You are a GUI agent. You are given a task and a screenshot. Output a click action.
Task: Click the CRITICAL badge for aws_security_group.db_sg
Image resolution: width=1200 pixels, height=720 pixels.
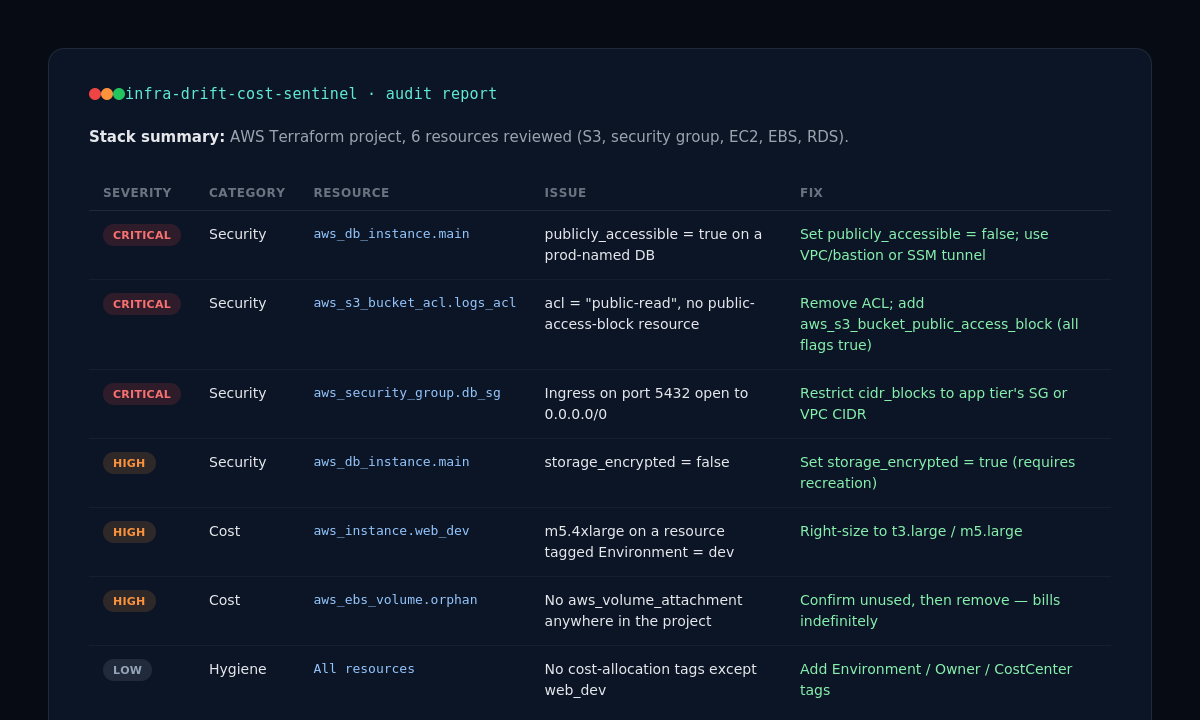(x=142, y=394)
